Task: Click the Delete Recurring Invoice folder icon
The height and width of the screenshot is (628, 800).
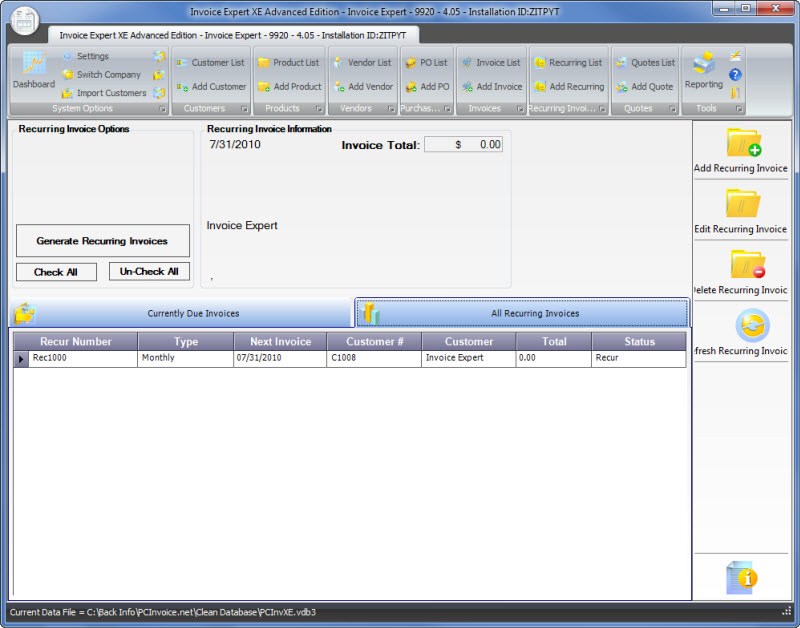Action: coord(746,264)
